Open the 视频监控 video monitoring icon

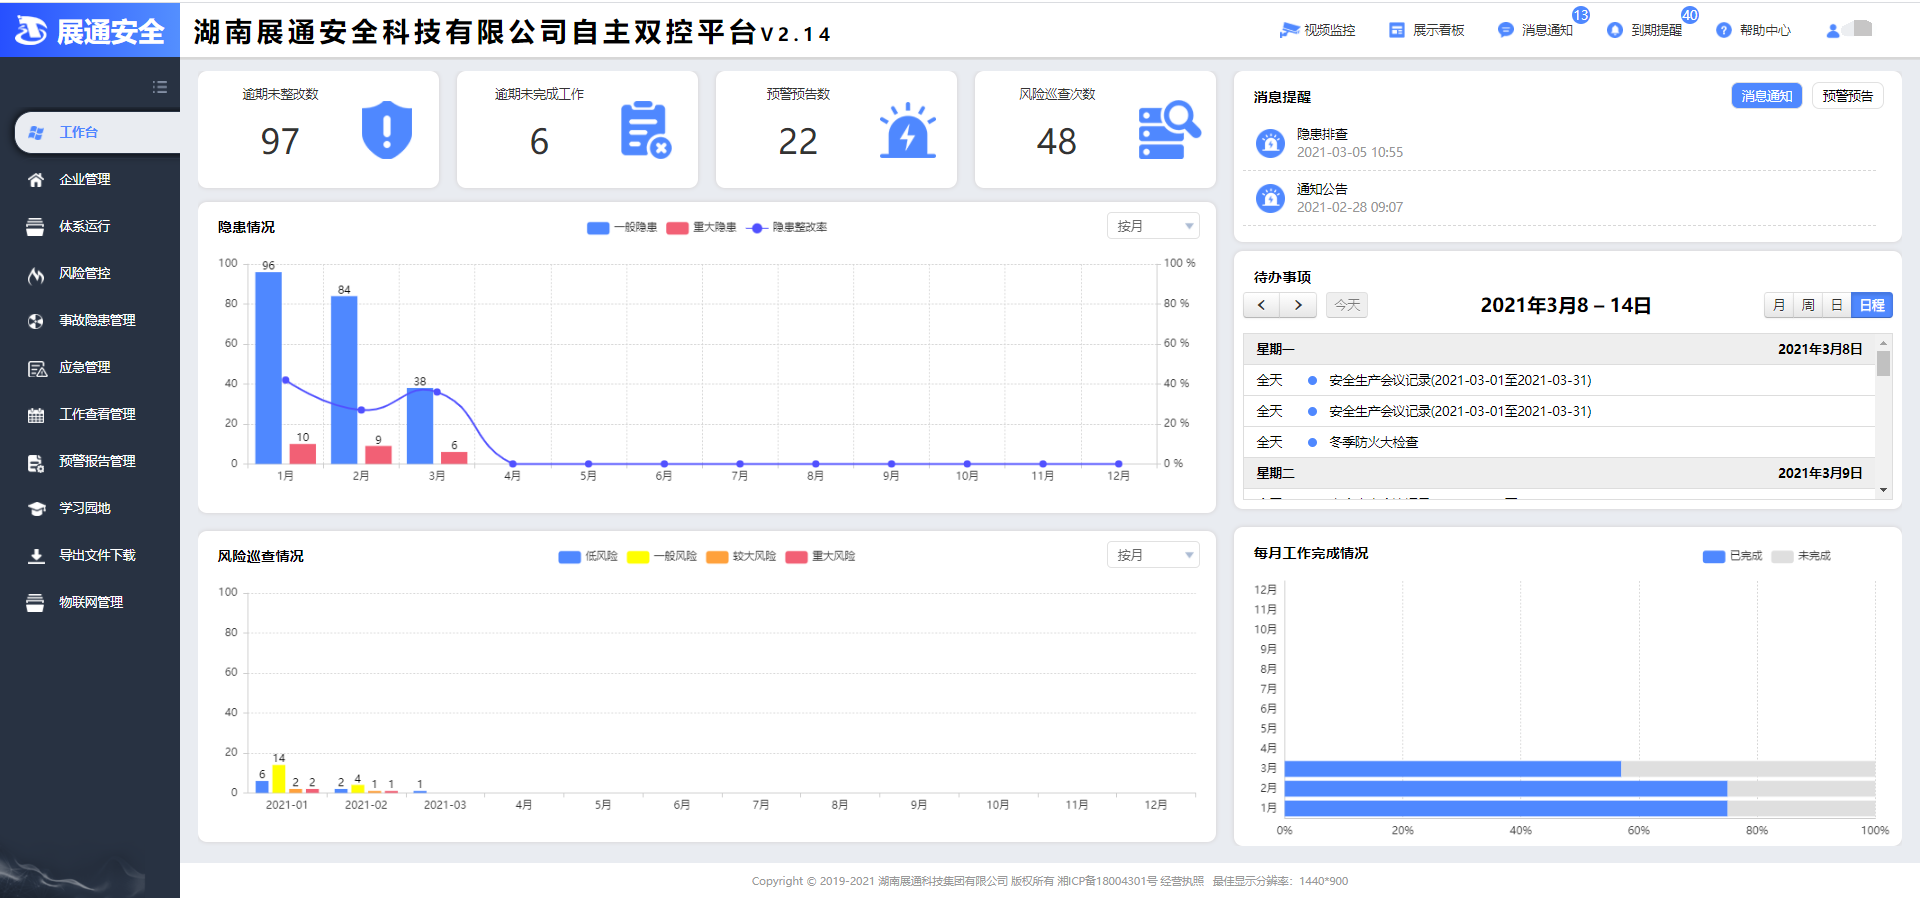pos(1289,30)
